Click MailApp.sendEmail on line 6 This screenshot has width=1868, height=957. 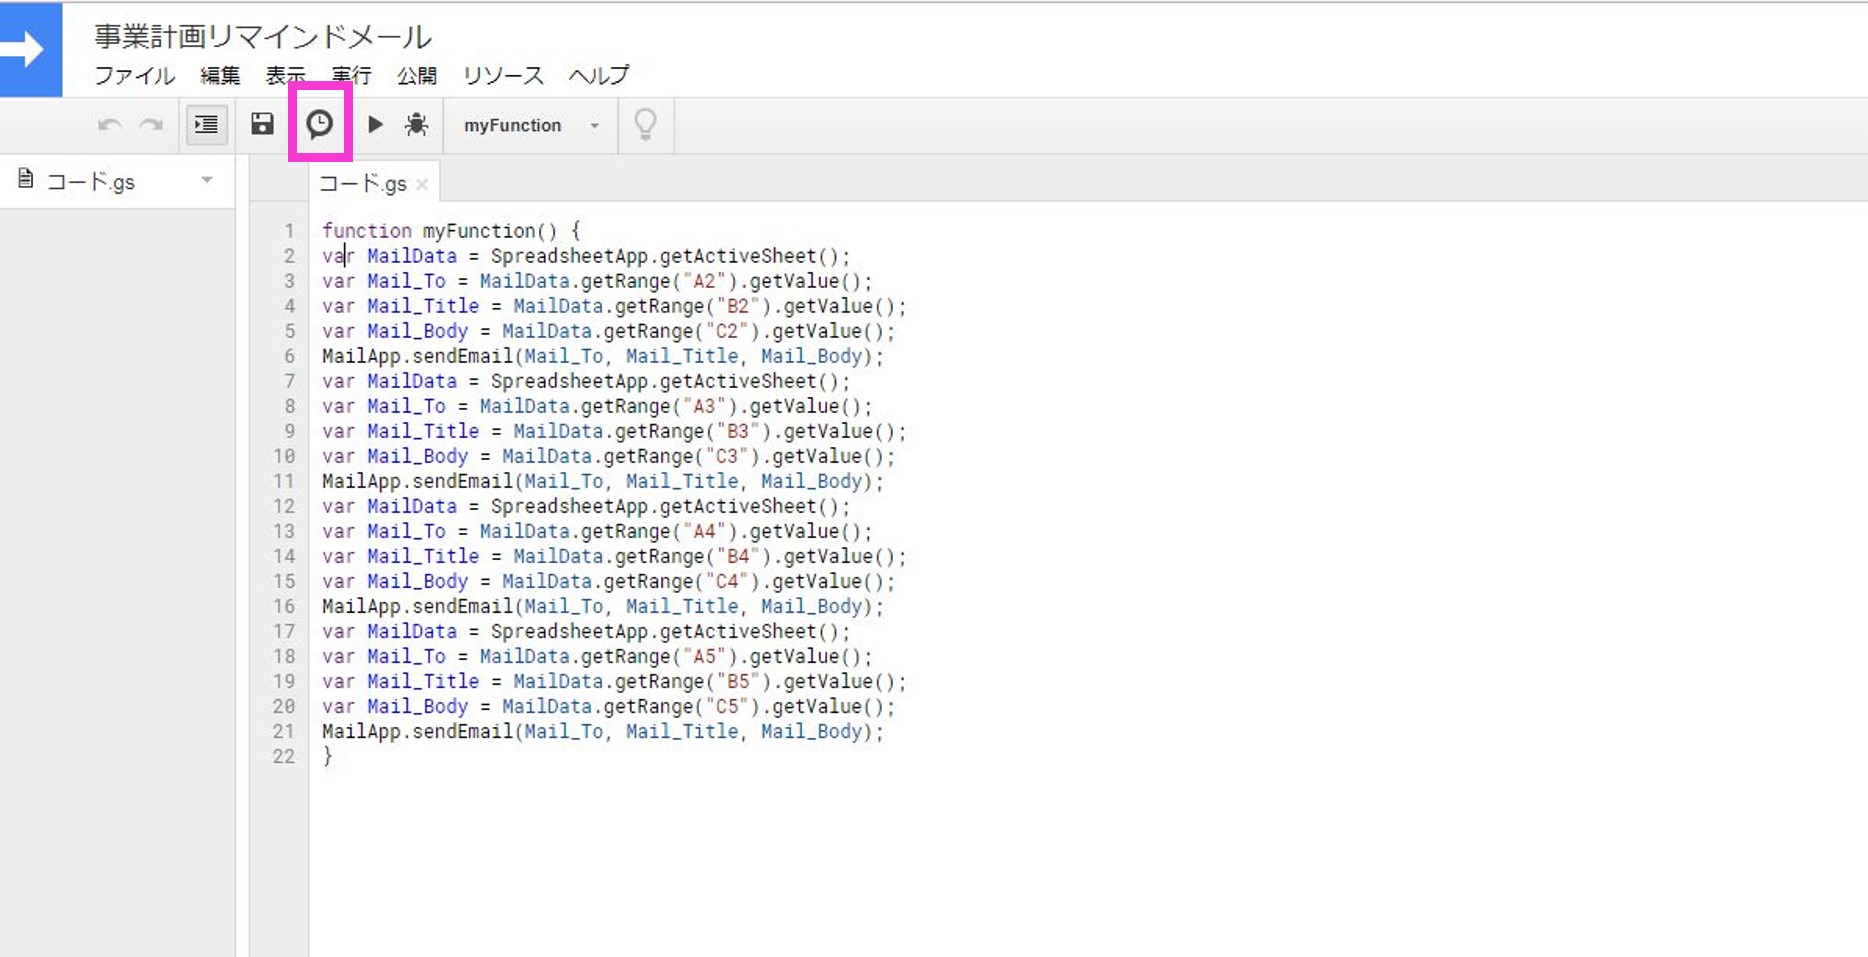[417, 356]
